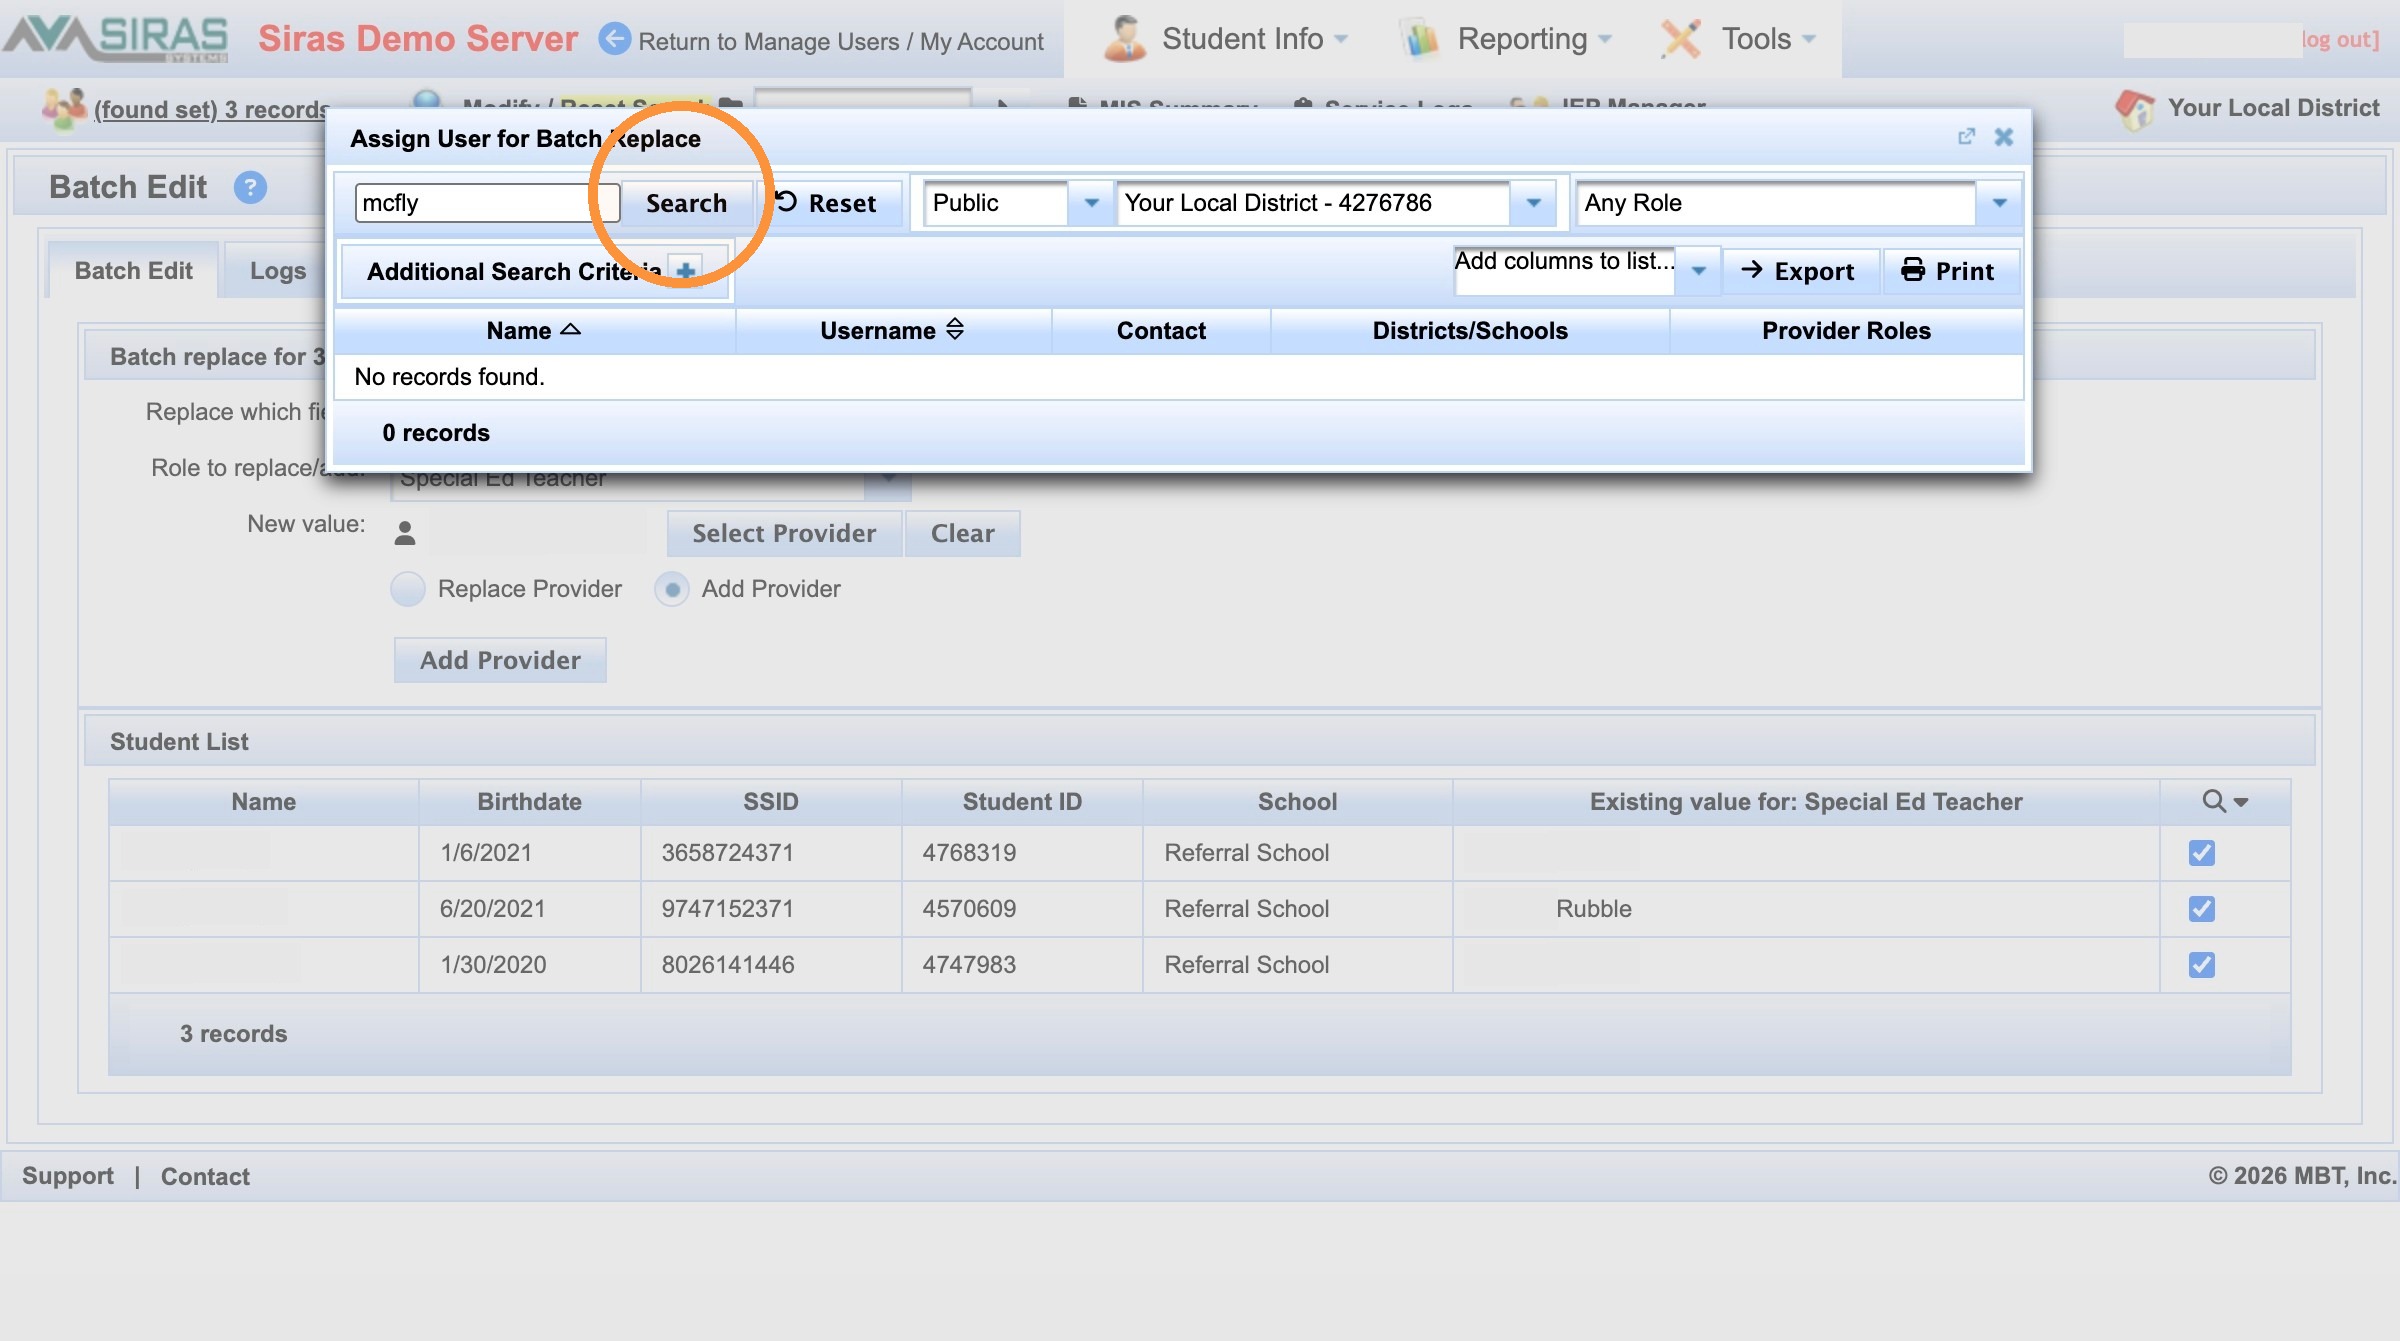Click the Provider Roles column header
This screenshot has height=1341, width=2400.
coord(1846,331)
